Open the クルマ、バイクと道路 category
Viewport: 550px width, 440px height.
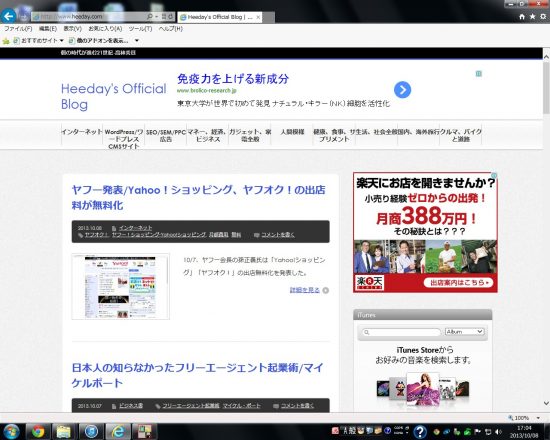pyautogui.click(x=461, y=135)
